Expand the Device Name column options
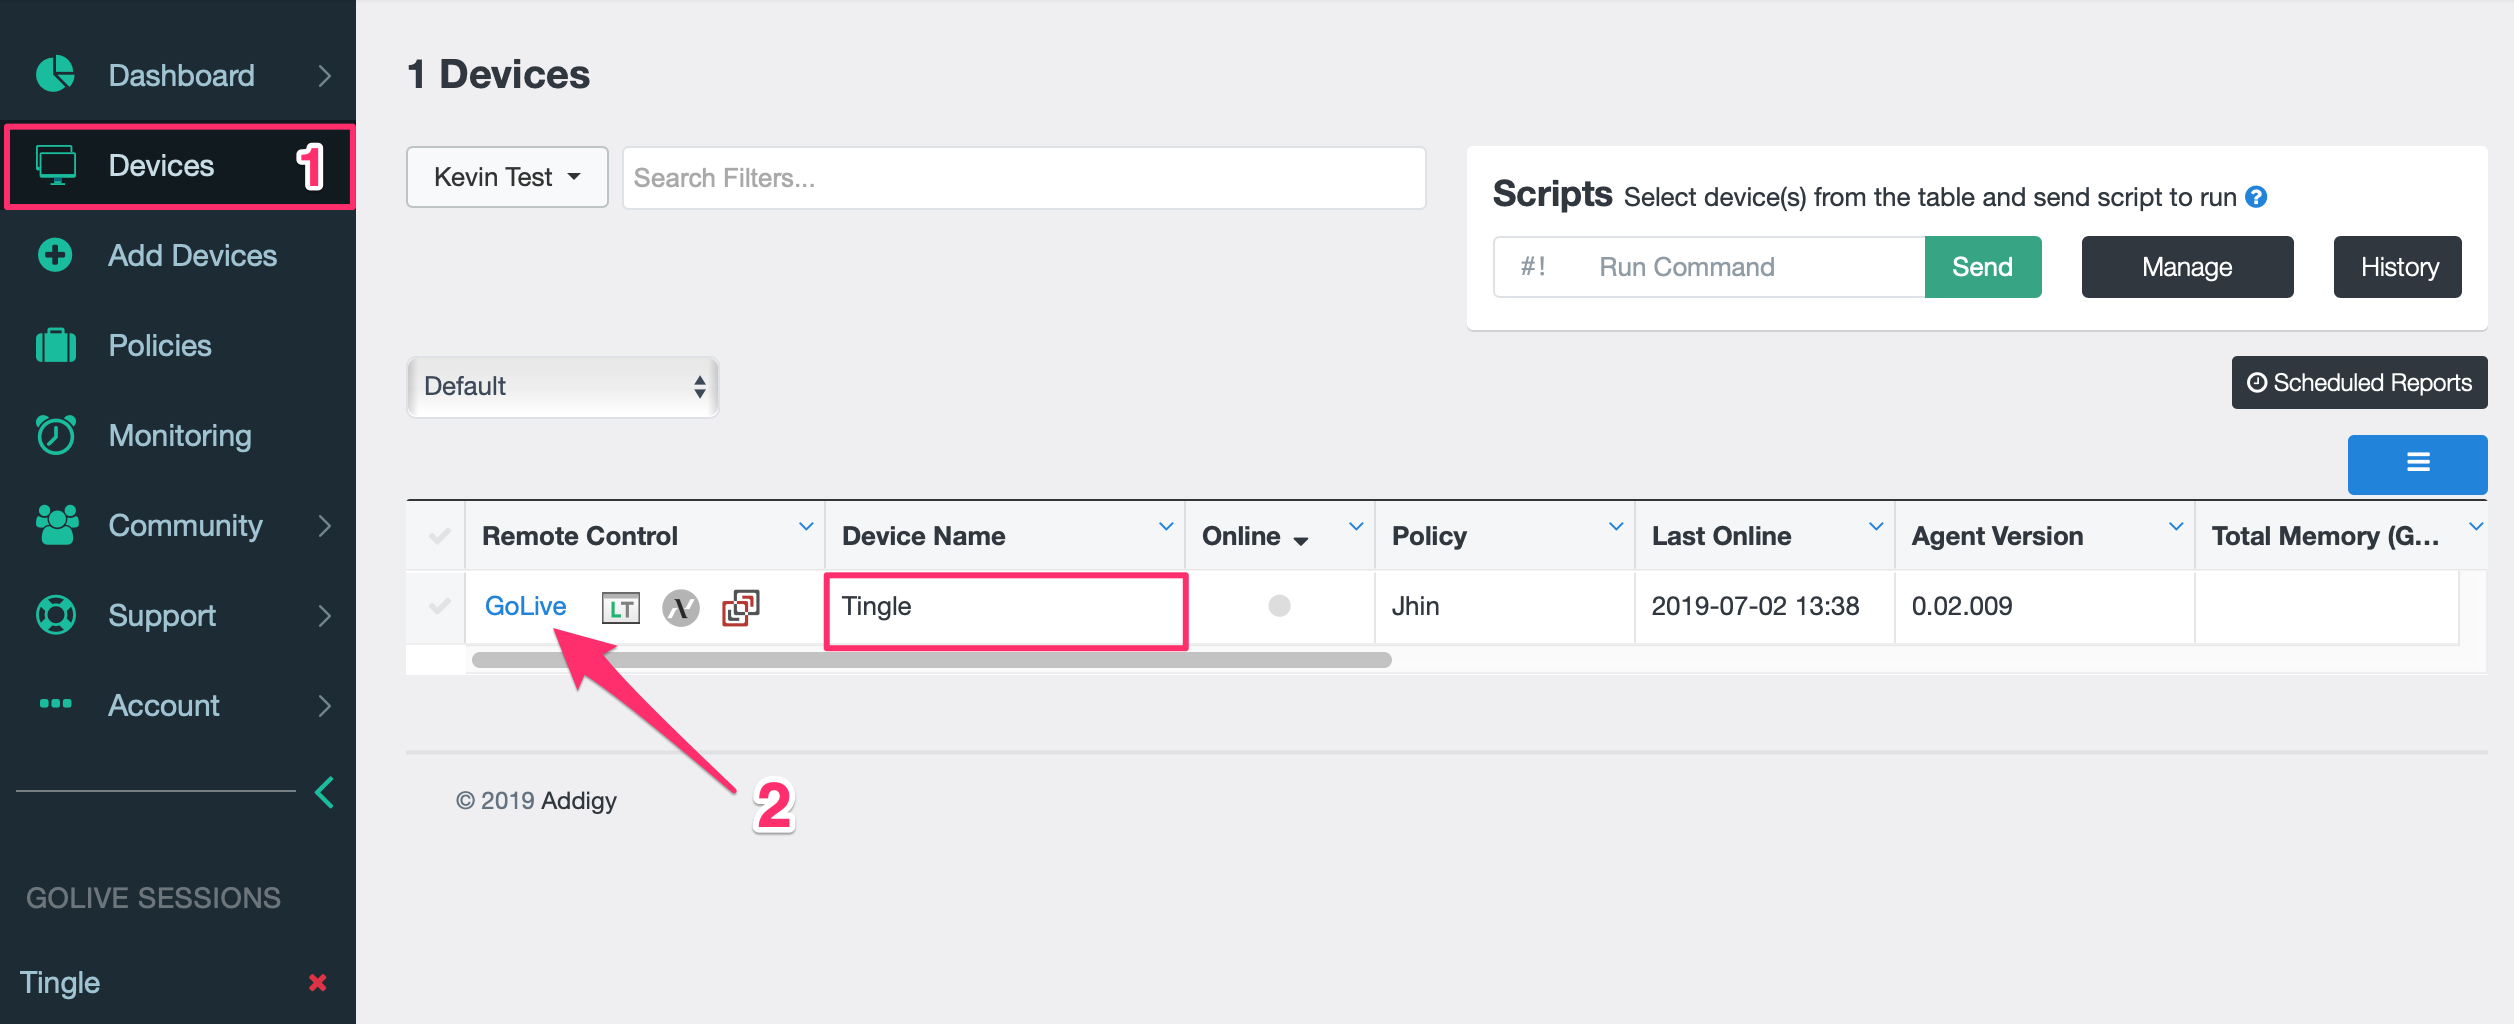2514x1024 pixels. coord(1165,527)
